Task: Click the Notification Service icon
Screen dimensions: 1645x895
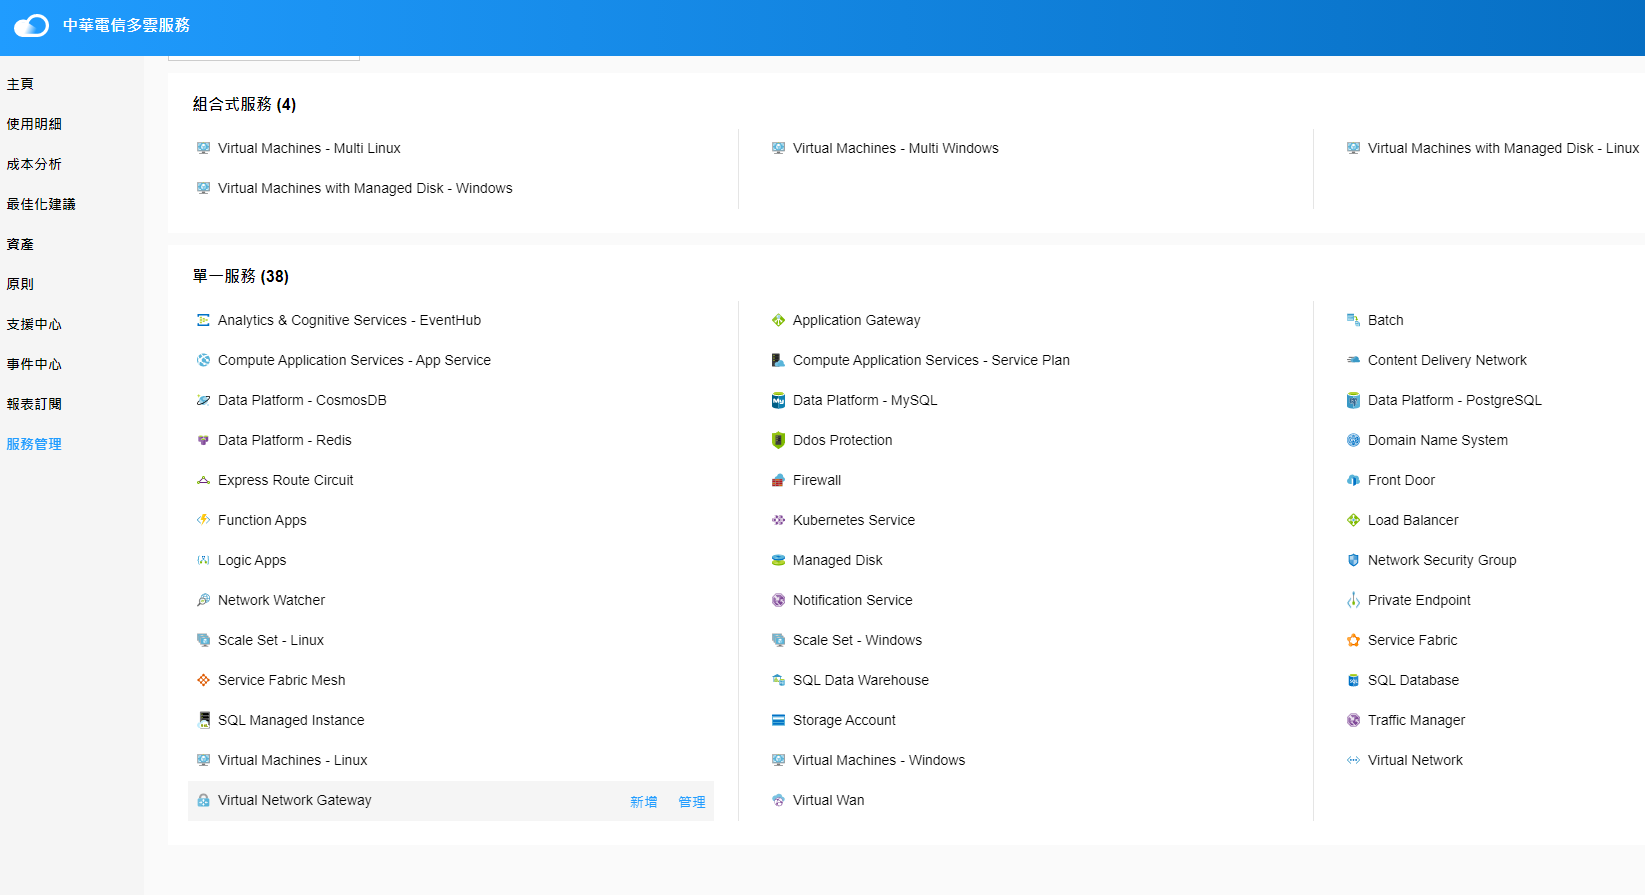Action: [x=779, y=600]
